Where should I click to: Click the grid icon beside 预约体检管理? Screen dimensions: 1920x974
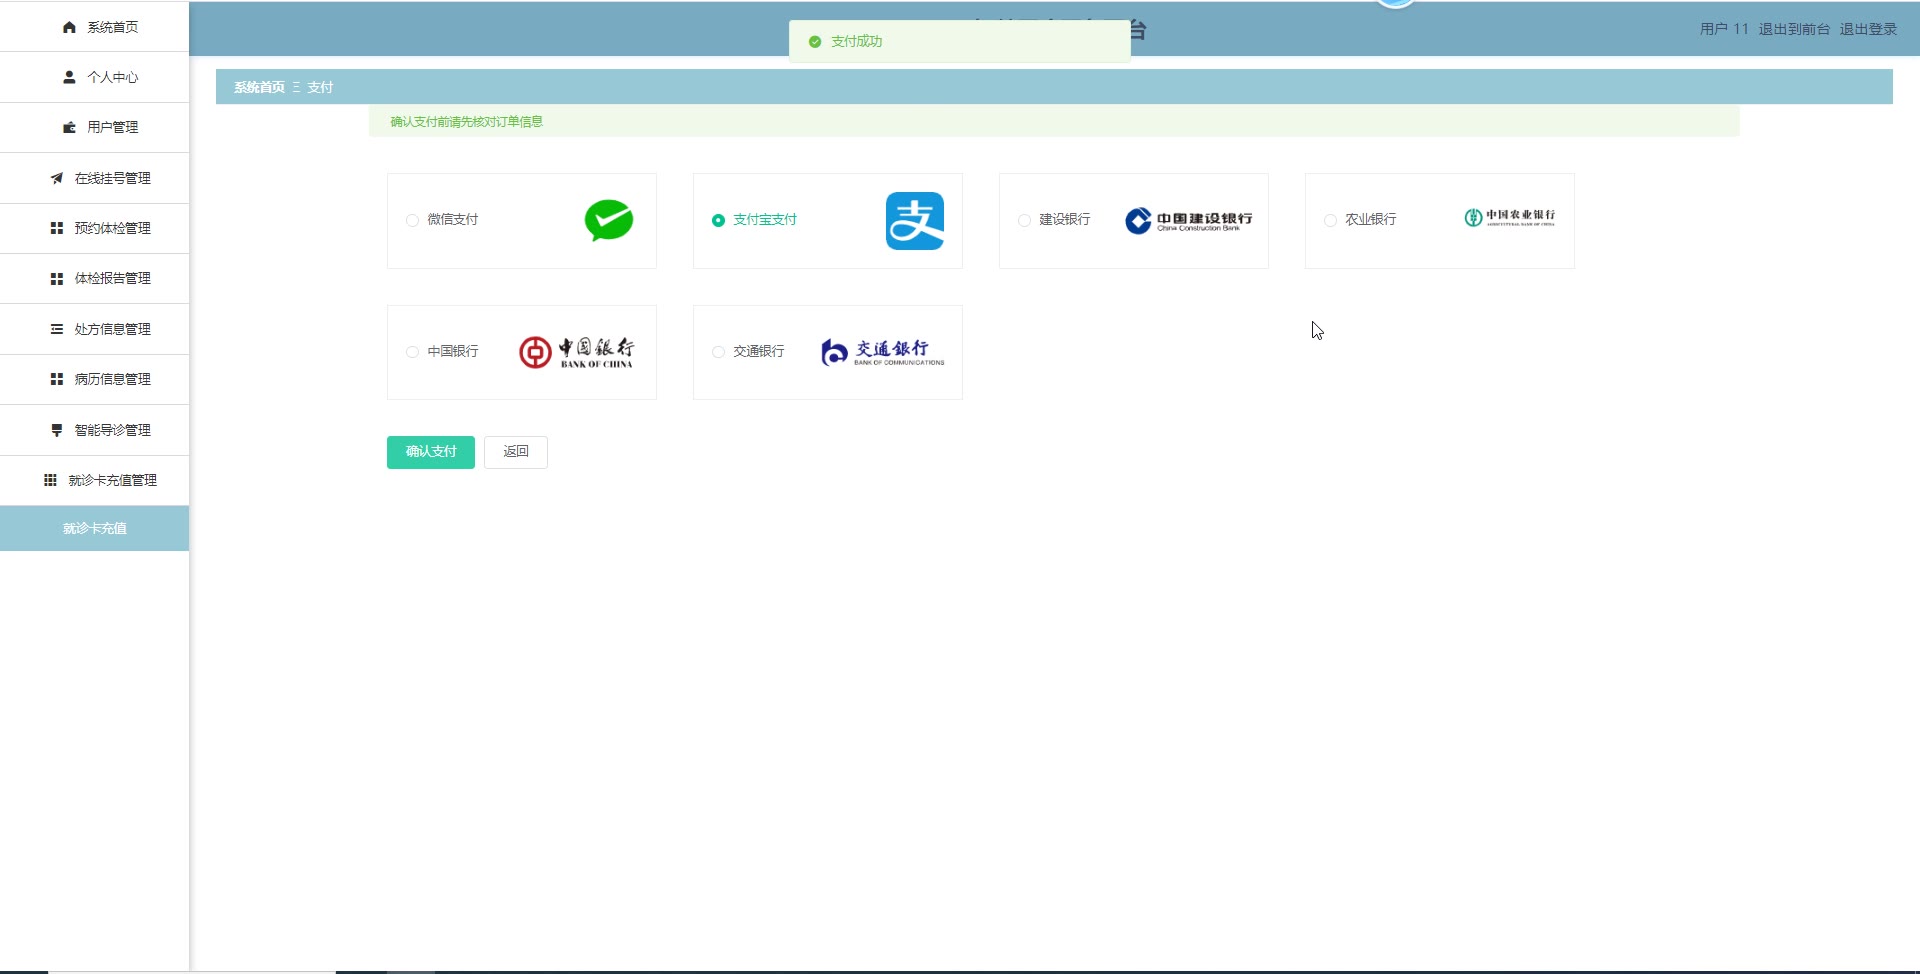pyautogui.click(x=57, y=228)
